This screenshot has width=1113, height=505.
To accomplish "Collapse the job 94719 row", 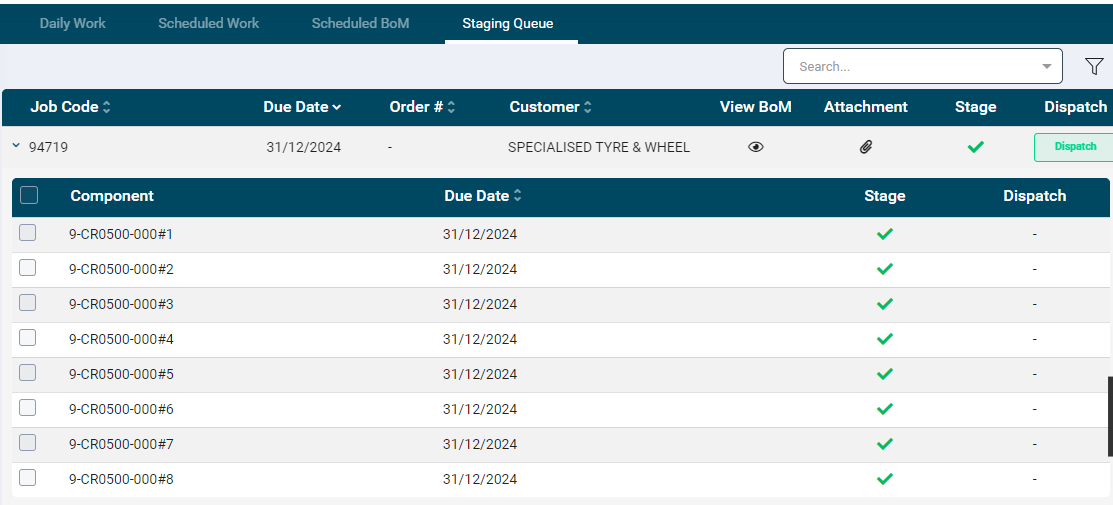I will pos(16,146).
